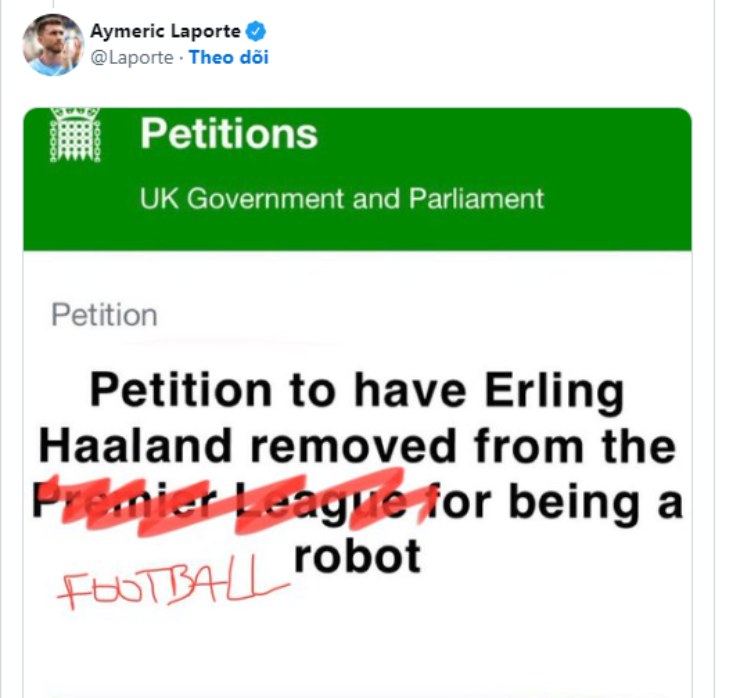Viewport: 740px width, 698px height.
Task: Click the Parliament portcullis crest logo
Action: [x=76, y=135]
